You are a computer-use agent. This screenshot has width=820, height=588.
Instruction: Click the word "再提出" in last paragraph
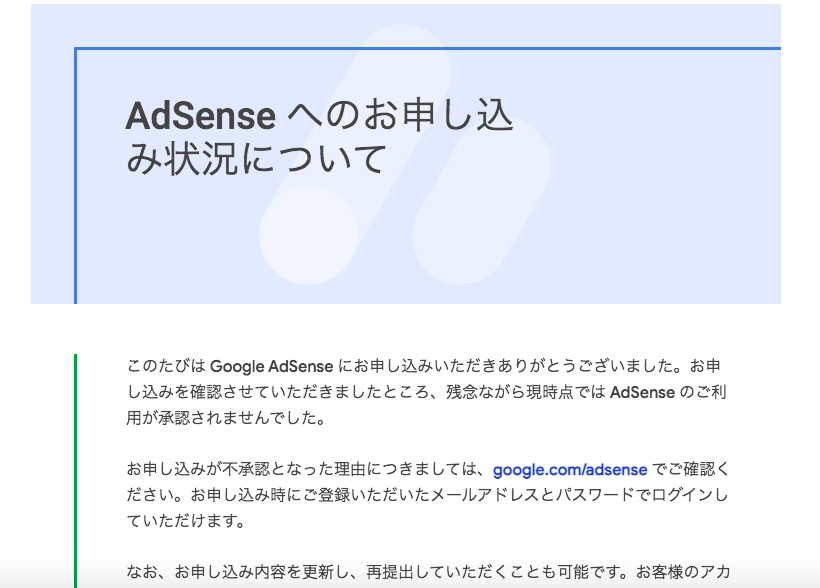click(x=390, y=572)
